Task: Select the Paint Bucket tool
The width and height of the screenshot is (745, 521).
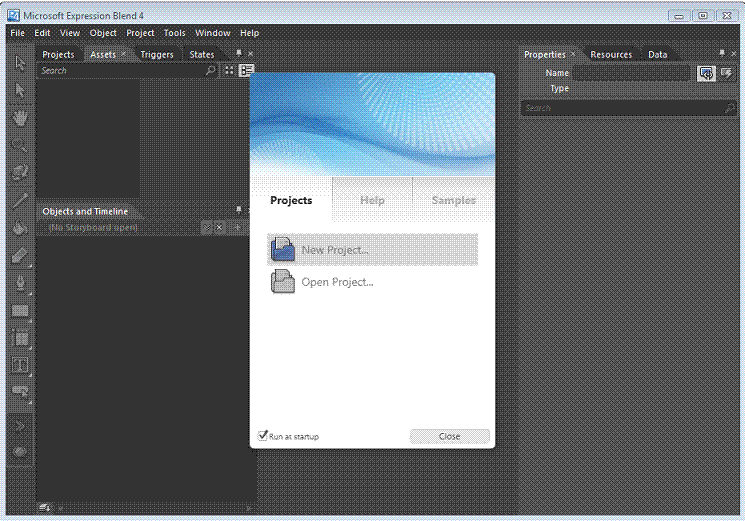Action: coord(20,227)
